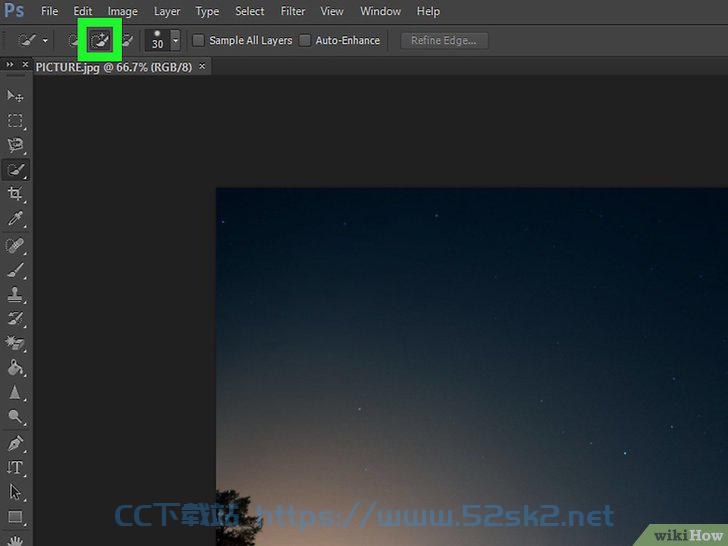Enable Auto-Enhance checkbox
The width and height of the screenshot is (728, 546).
305,40
